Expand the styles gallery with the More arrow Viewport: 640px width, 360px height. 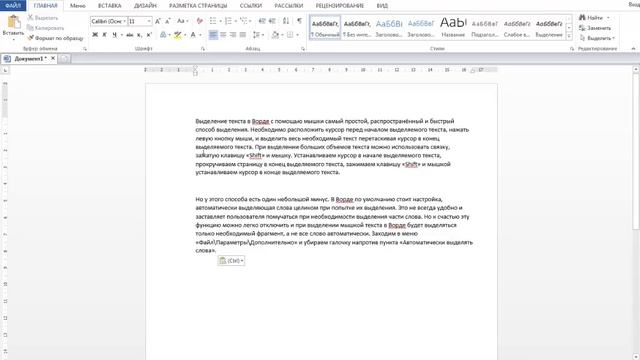(x=569, y=36)
